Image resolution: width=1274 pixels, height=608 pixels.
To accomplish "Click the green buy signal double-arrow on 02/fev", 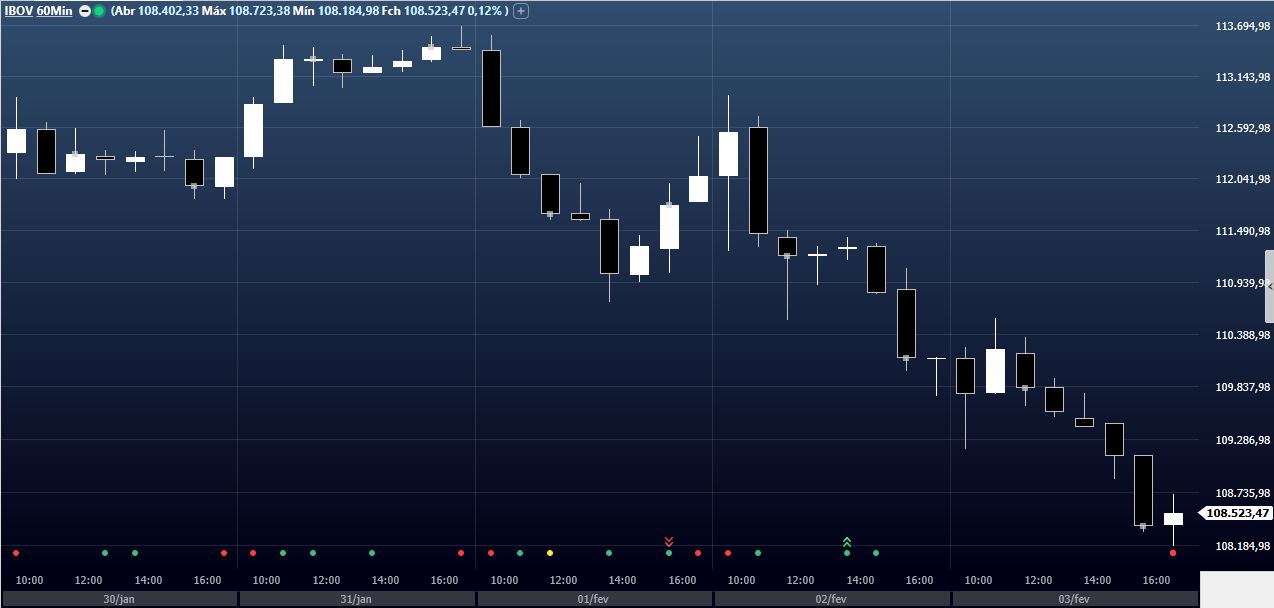I will click(847, 541).
